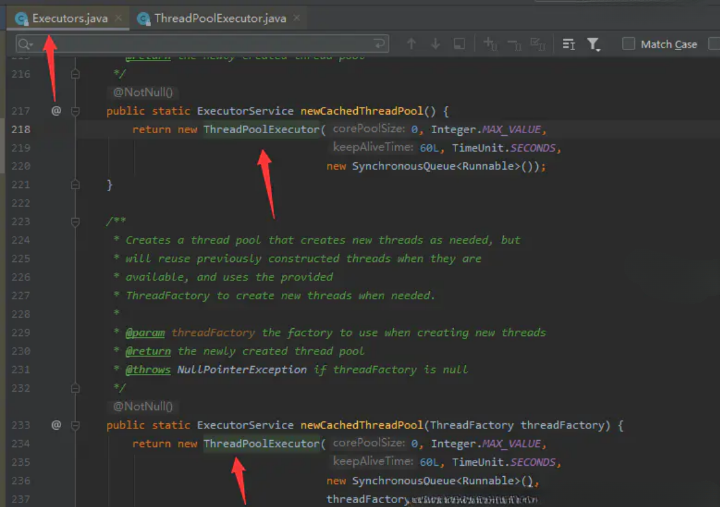720x507 pixels.
Task: Click line number 224 in gutter
Action: click(x=21, y=240)
